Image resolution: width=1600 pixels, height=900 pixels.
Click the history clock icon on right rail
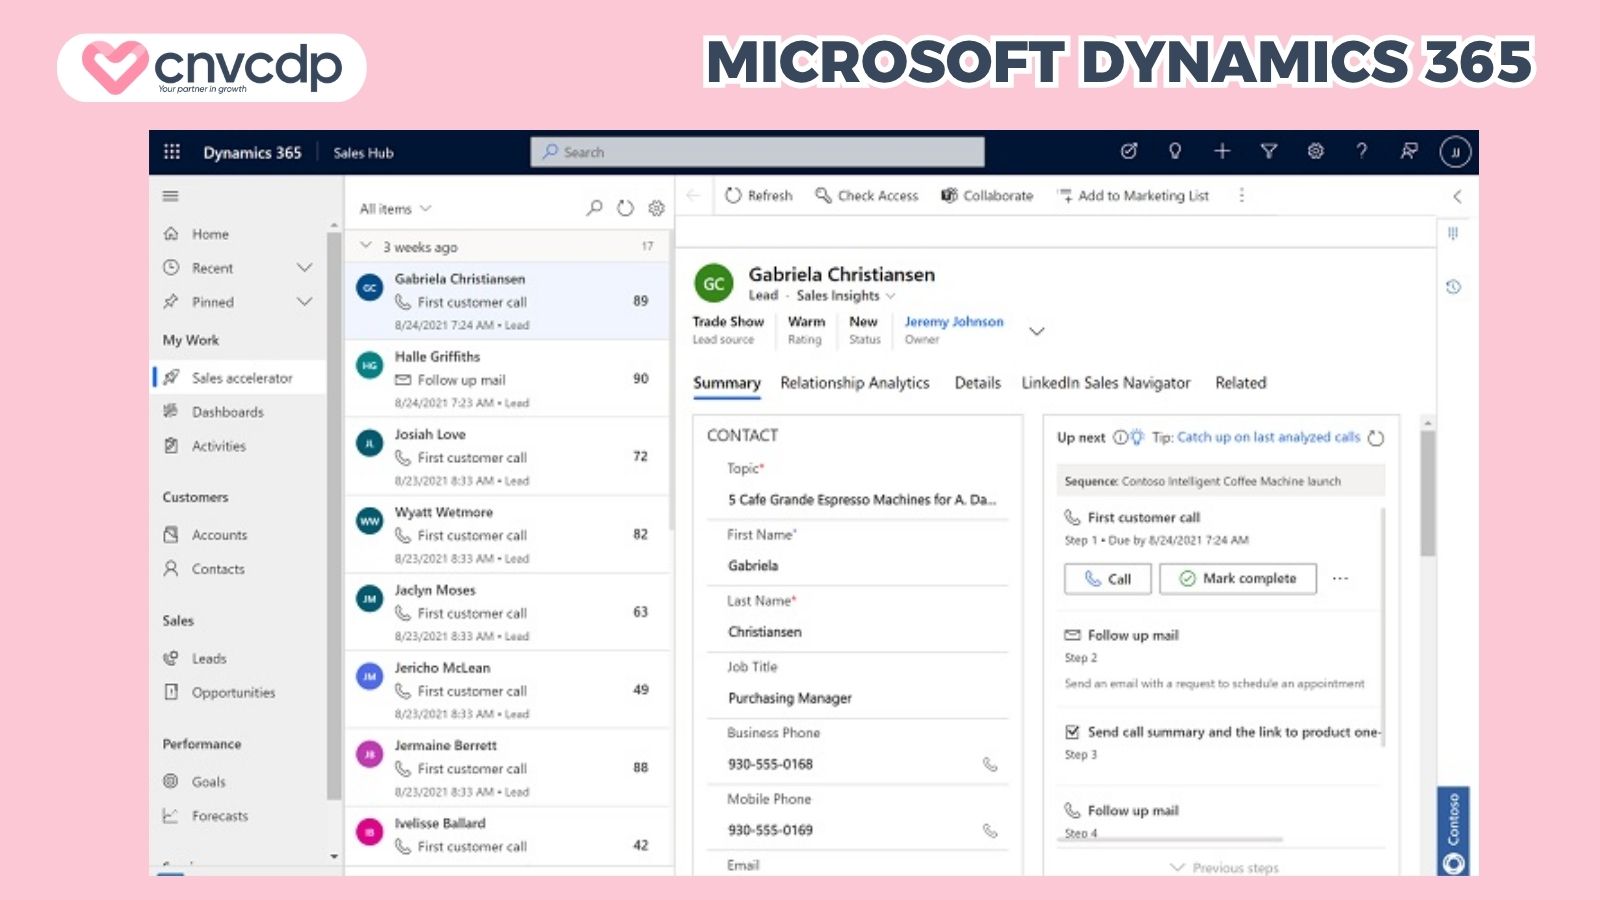click(1454, 287)
